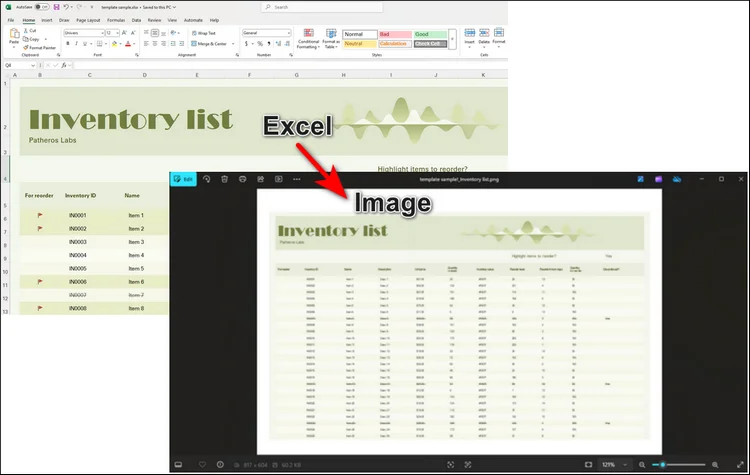Open the File menu in Excel

point(11,20)
